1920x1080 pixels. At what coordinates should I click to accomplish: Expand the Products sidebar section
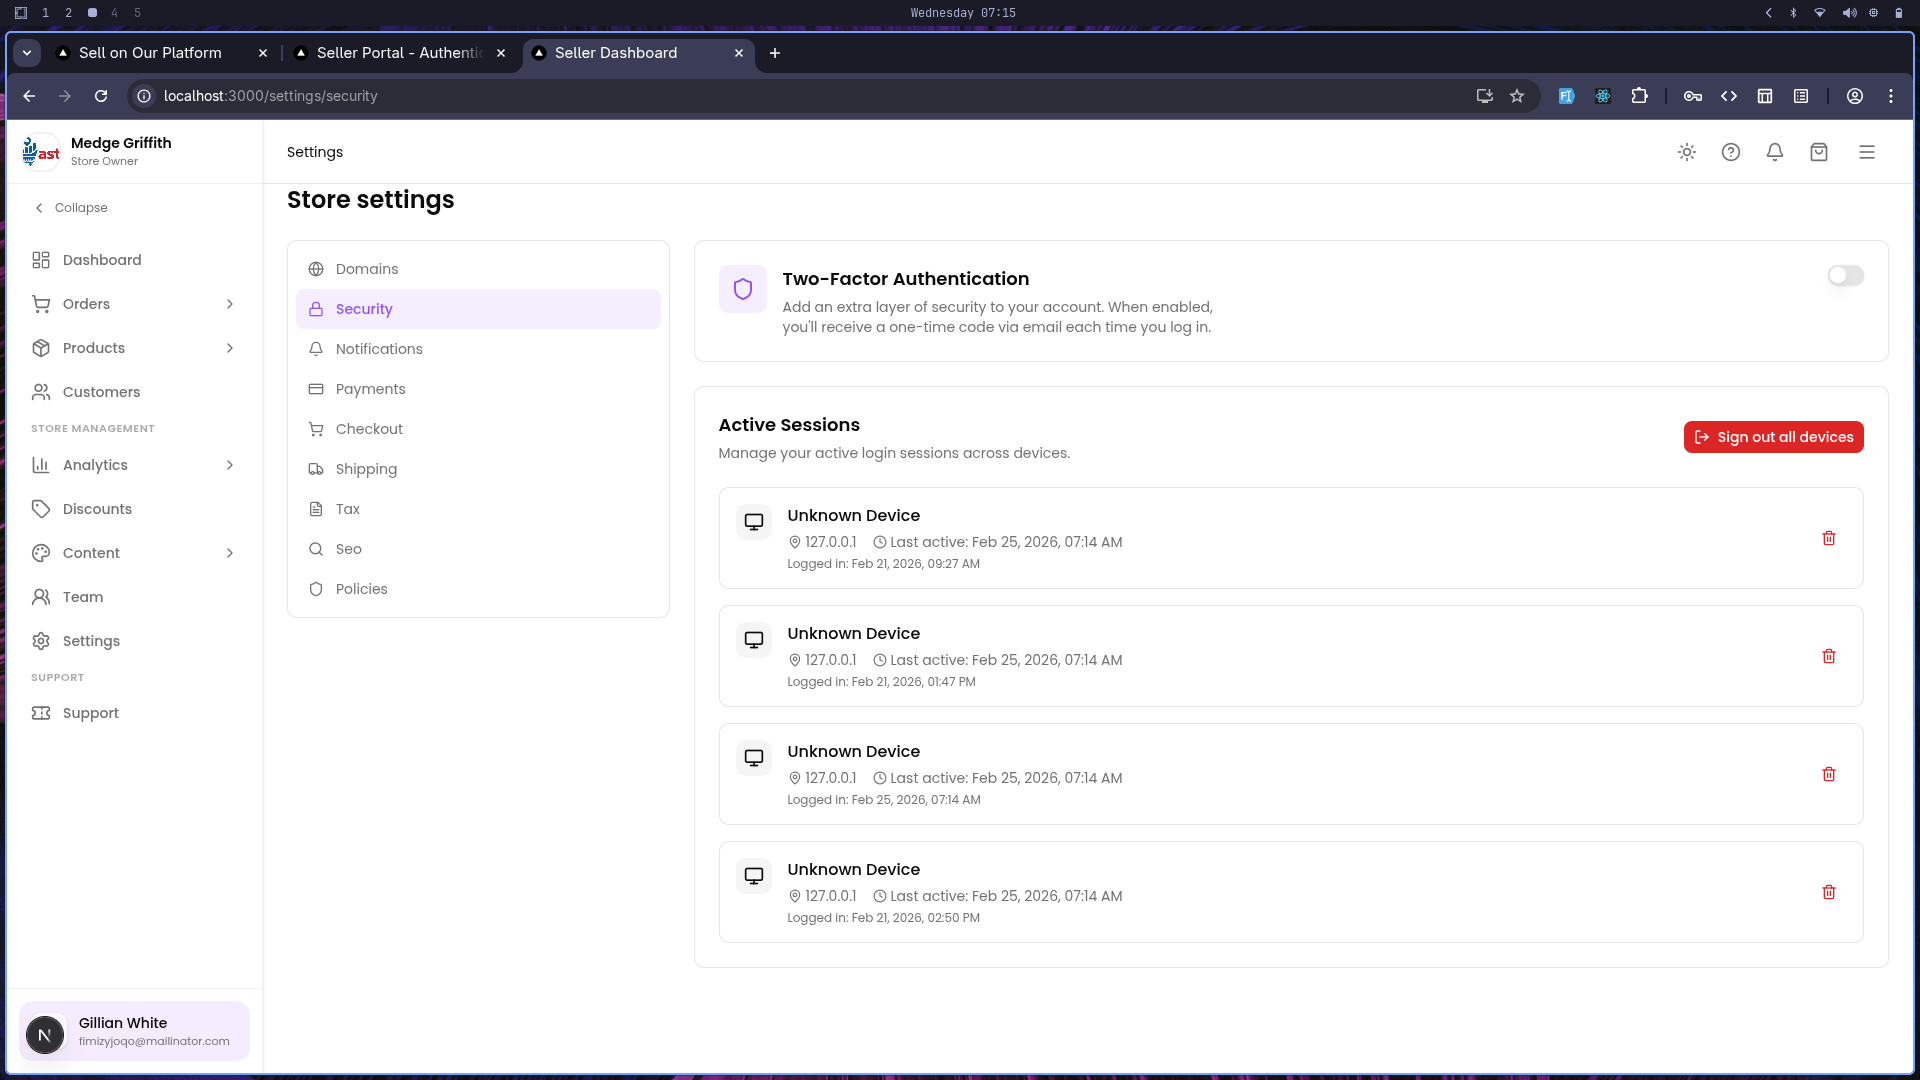coord(93,348)
